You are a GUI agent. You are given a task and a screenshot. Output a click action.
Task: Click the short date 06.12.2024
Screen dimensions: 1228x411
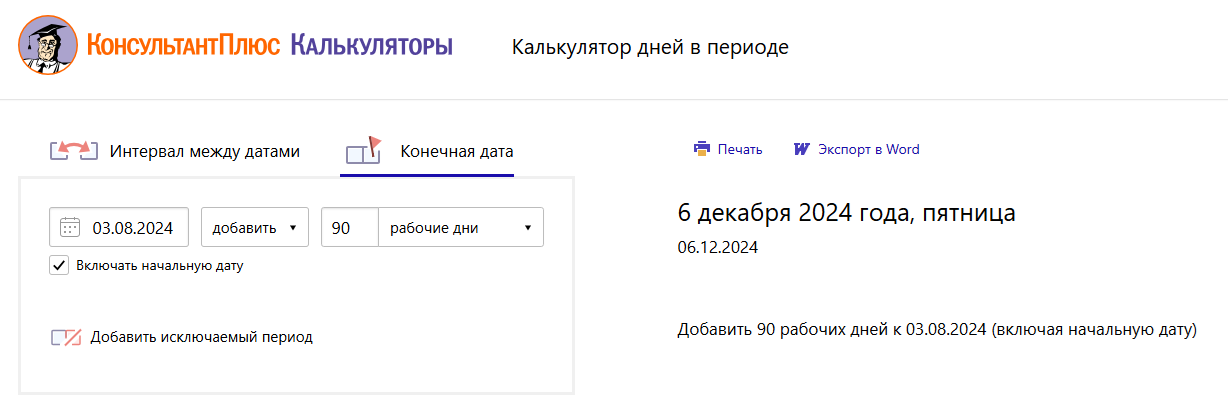pos(717,247)
